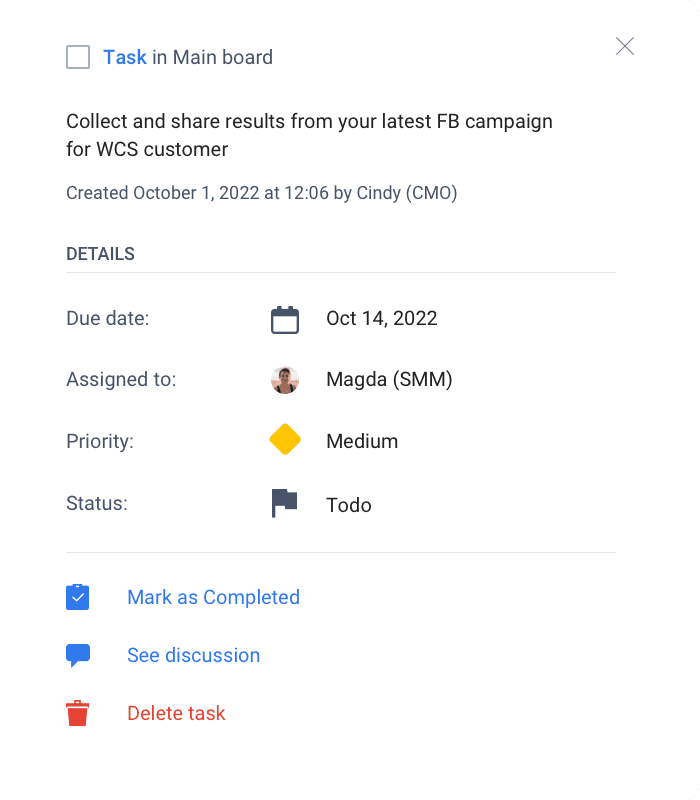The height and width of the screenshot is (800, 700).
Task: Select Mark as Completed
Action: pyautogui.click(x=213, y=597)
